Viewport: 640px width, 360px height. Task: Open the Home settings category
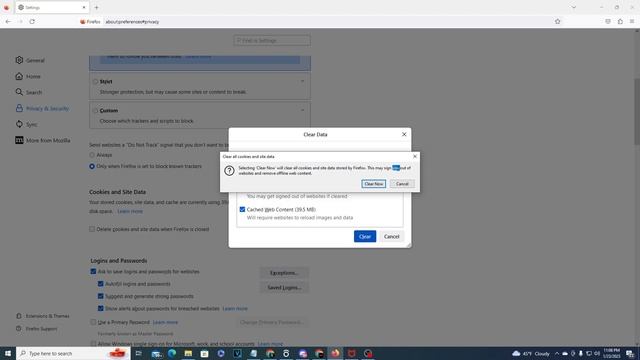(x=28, y=76)
